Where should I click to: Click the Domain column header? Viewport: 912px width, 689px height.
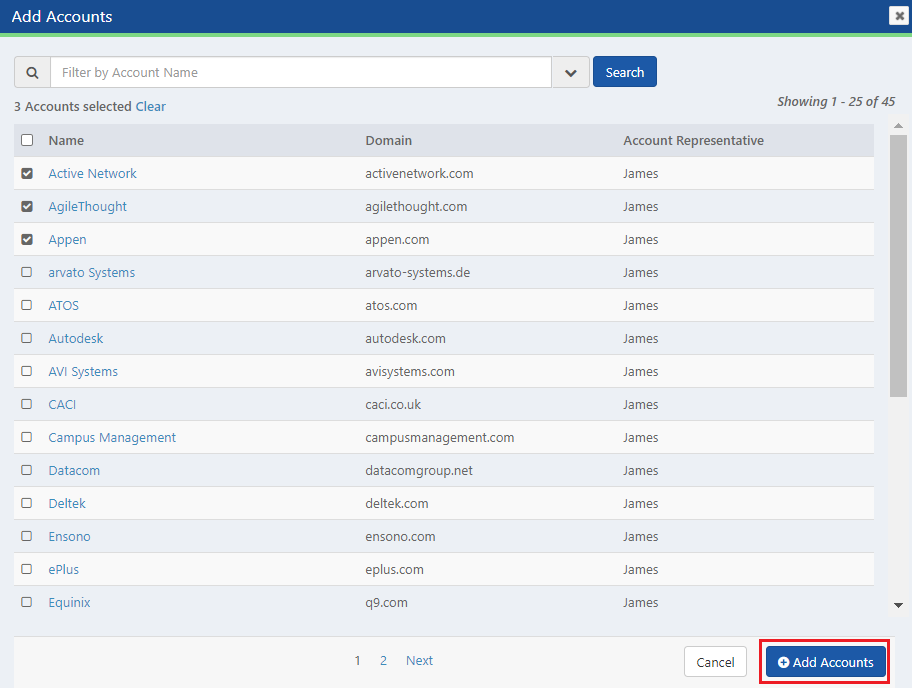(x=389, y=140)
